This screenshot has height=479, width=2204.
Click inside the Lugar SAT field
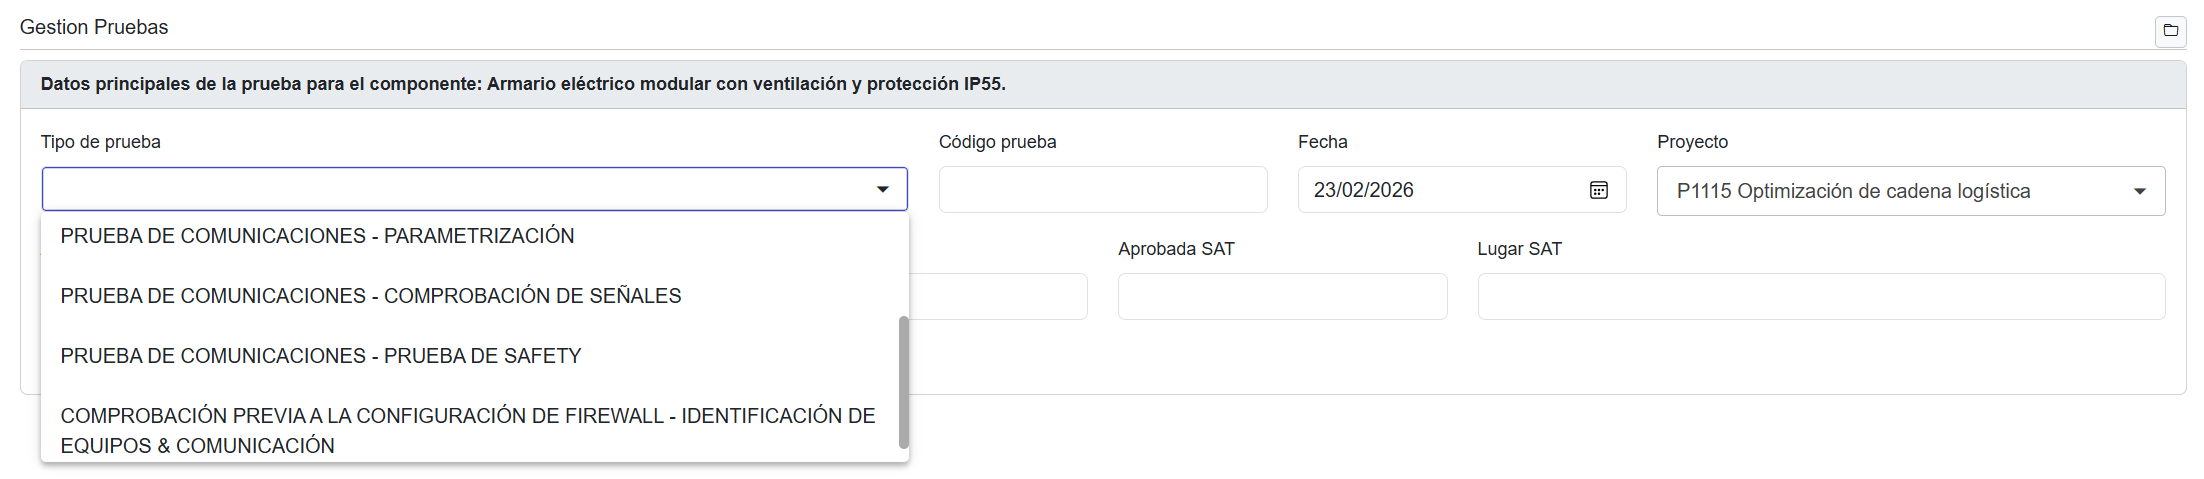(1820, 297)
